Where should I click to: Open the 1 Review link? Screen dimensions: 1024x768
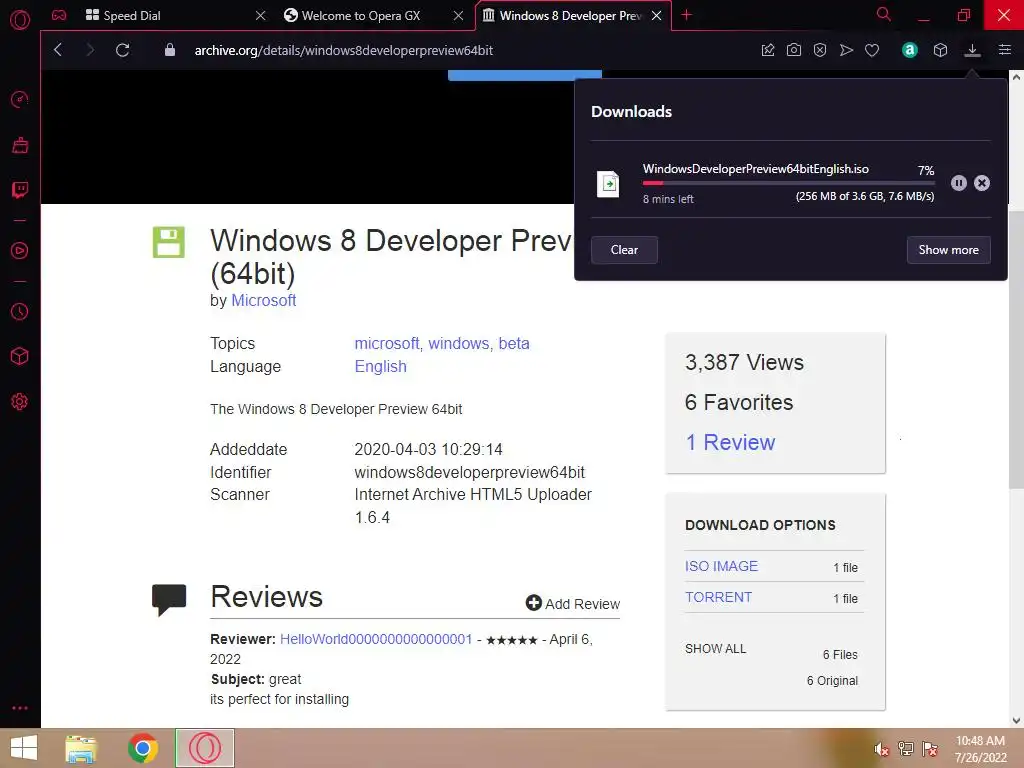(730, 443)
